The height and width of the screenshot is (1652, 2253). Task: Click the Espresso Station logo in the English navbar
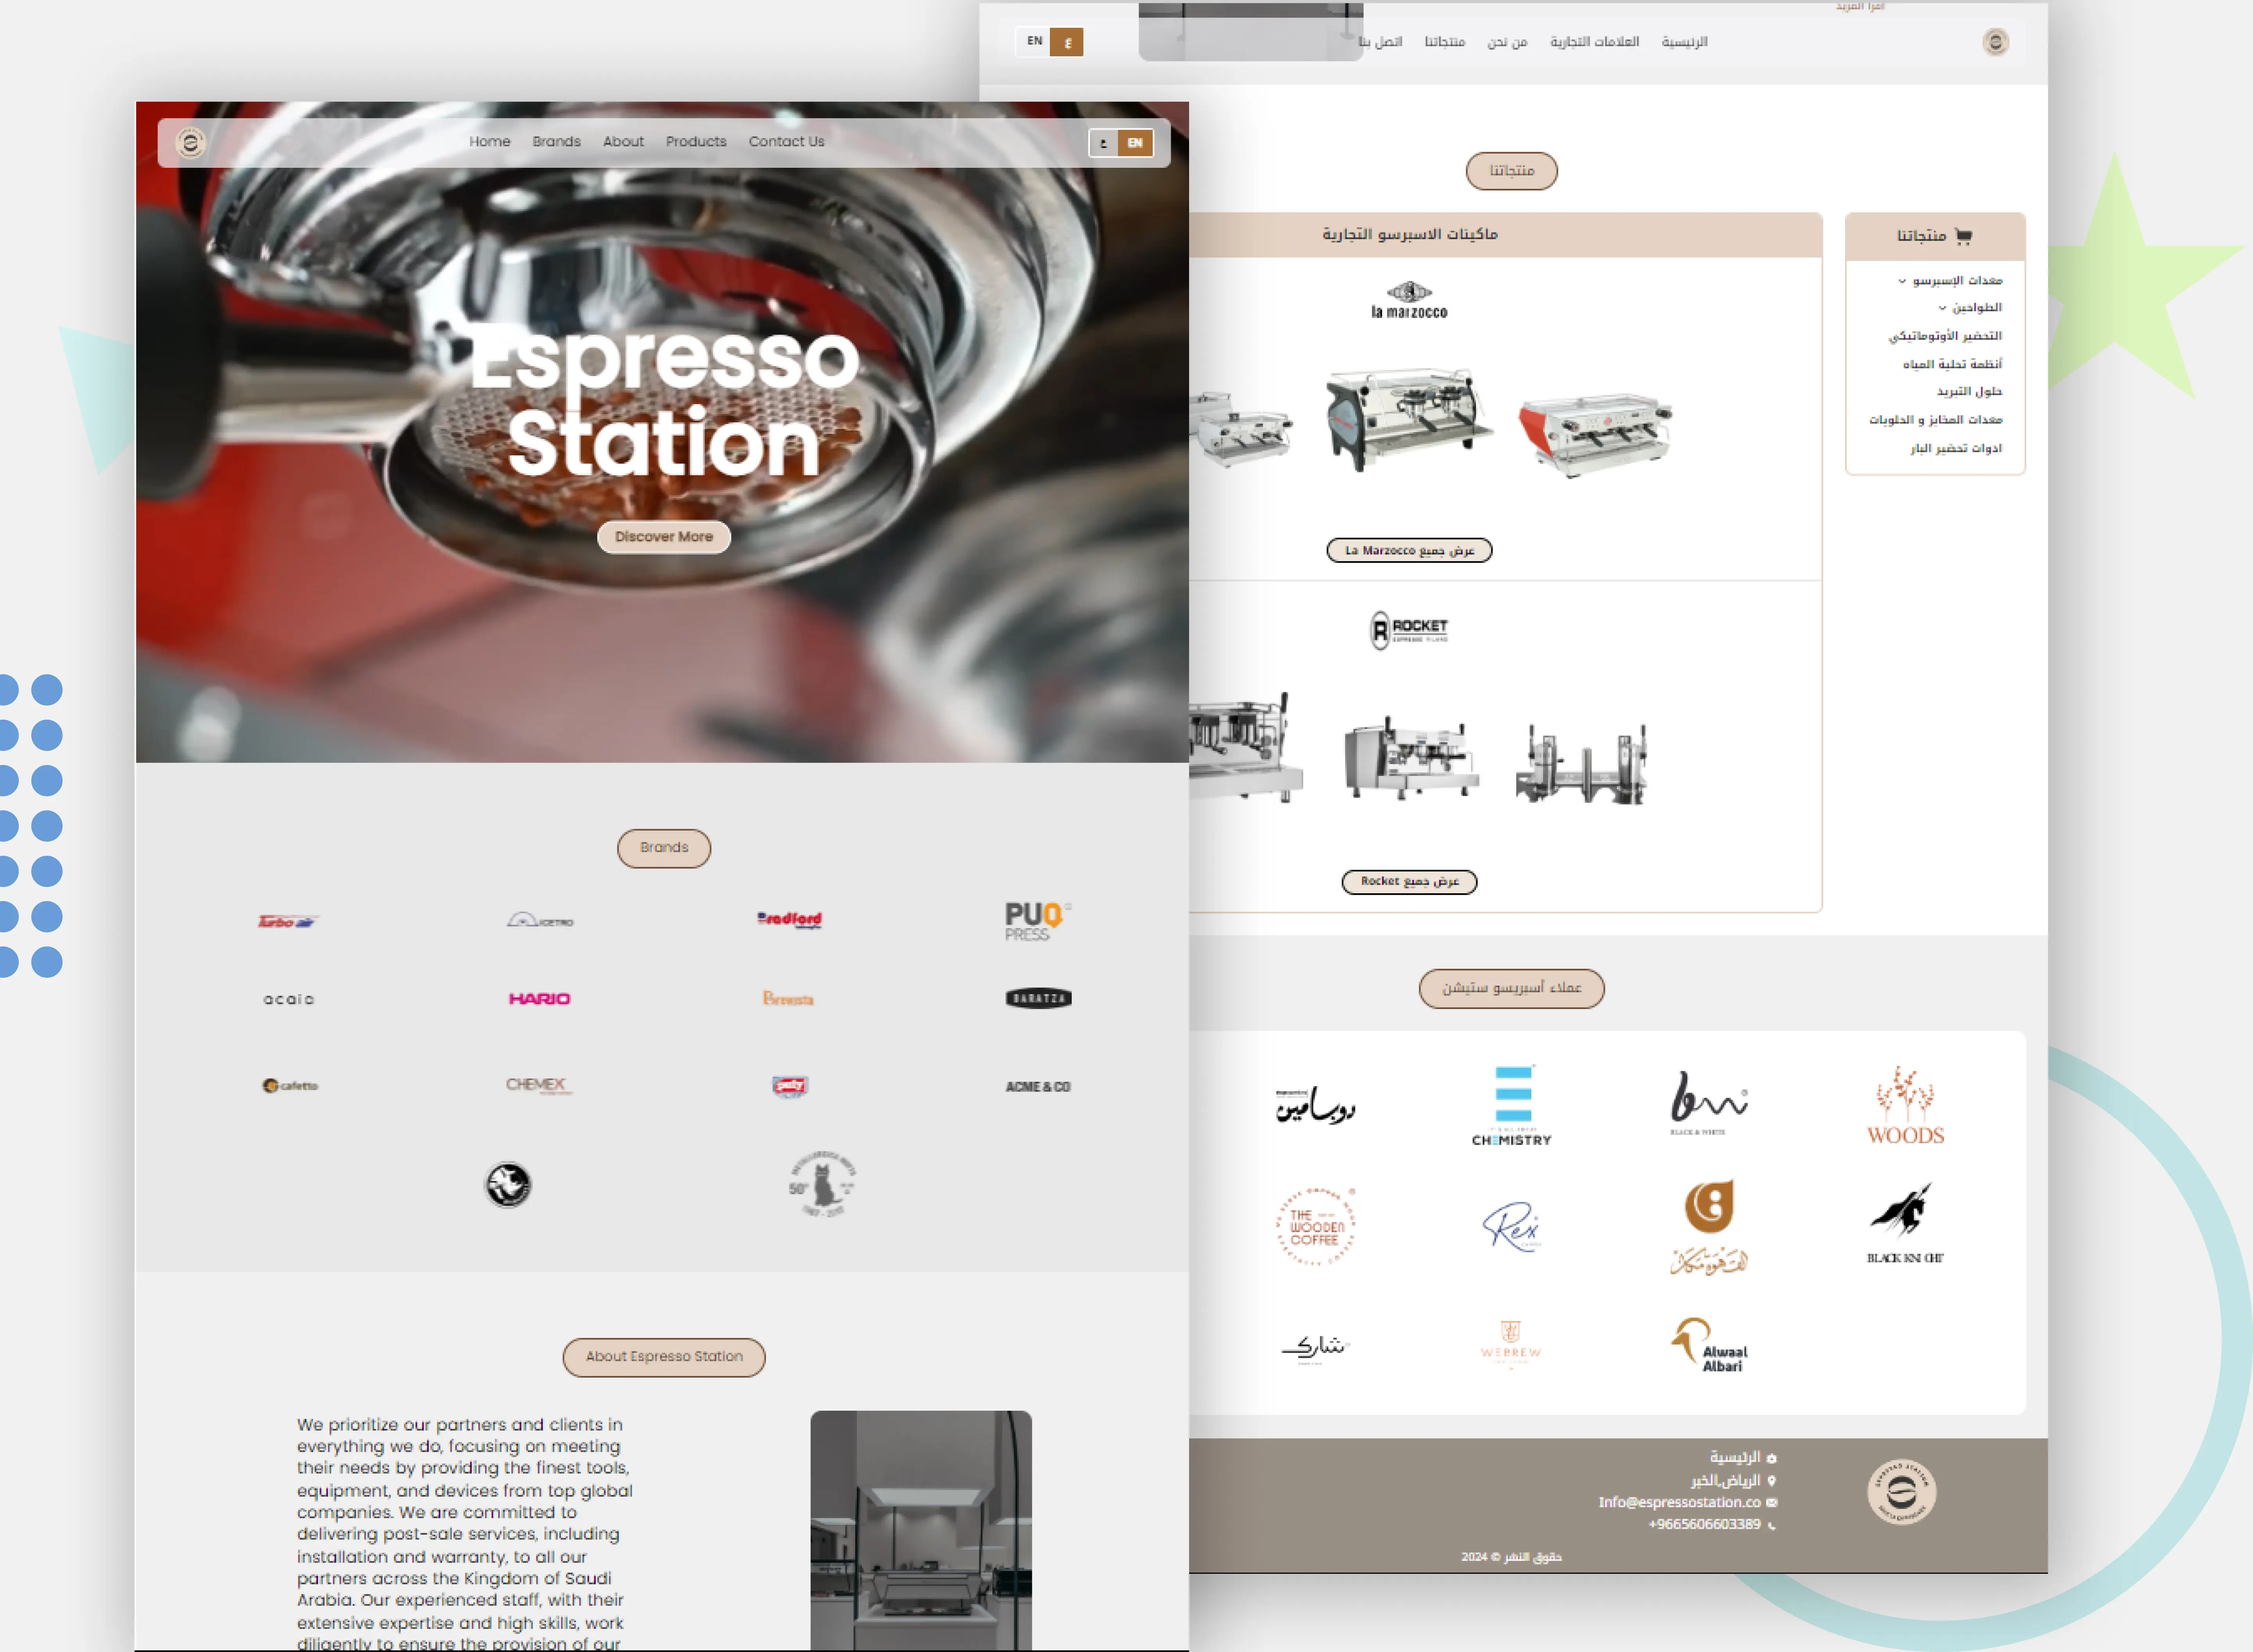pos(190,142)
